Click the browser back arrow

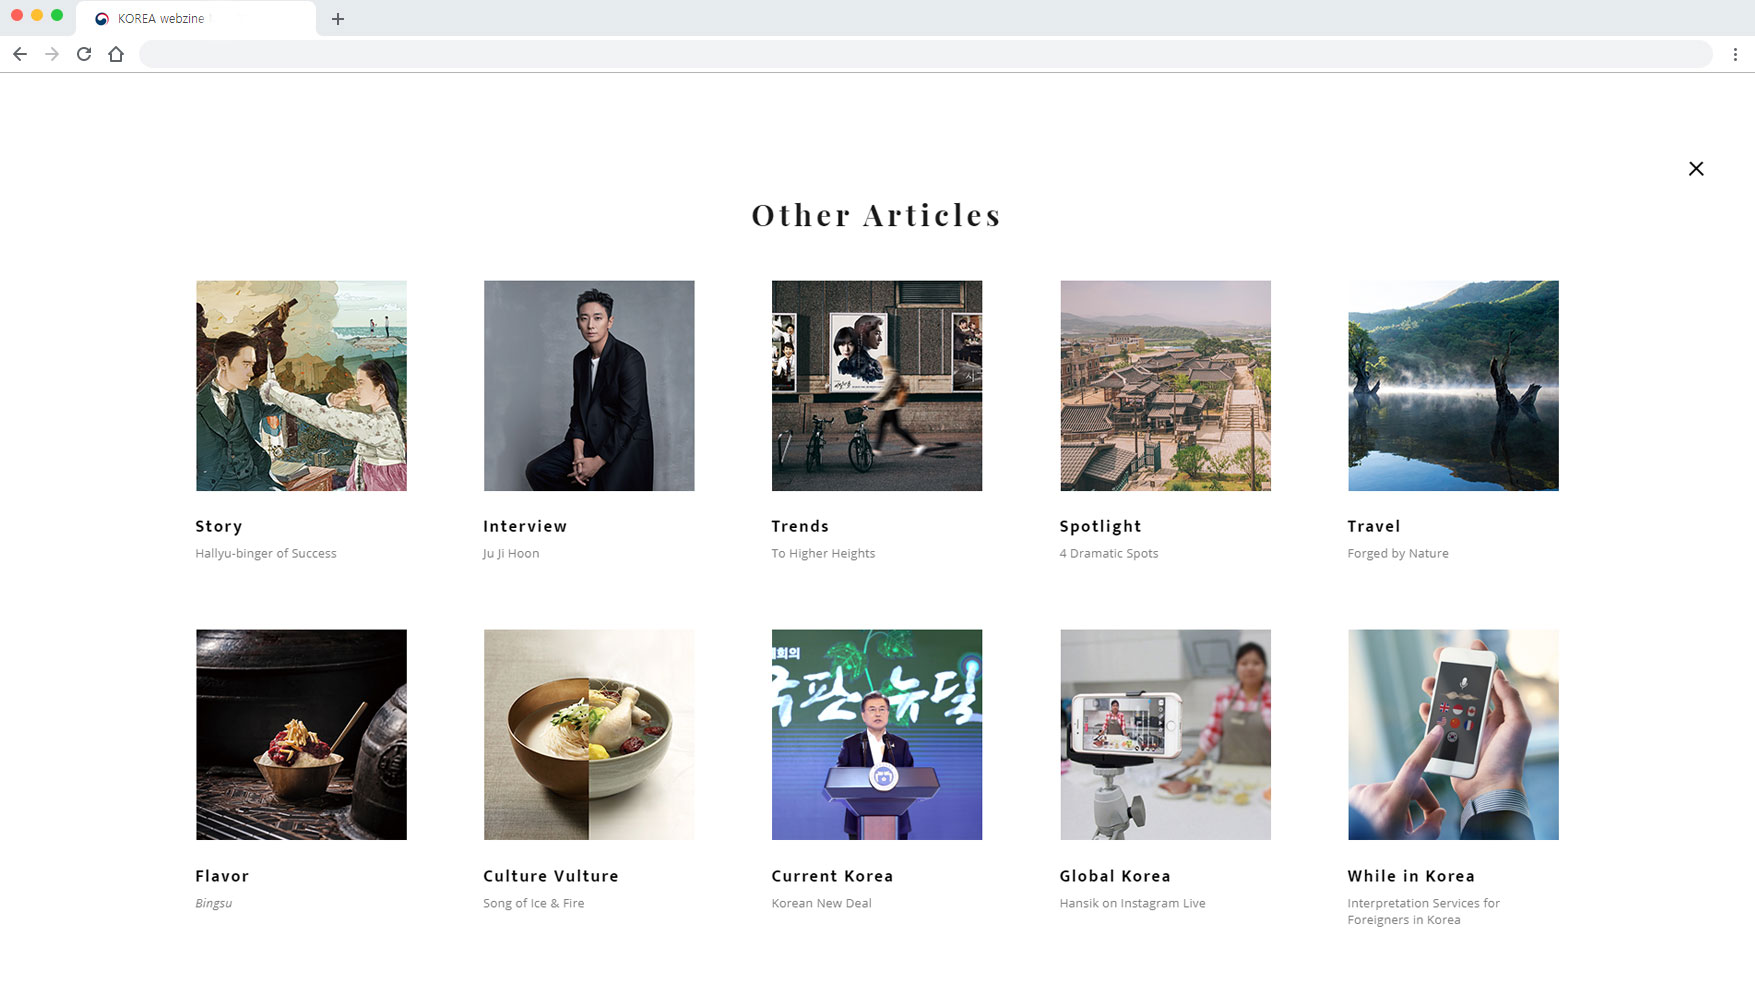(20, 54)
